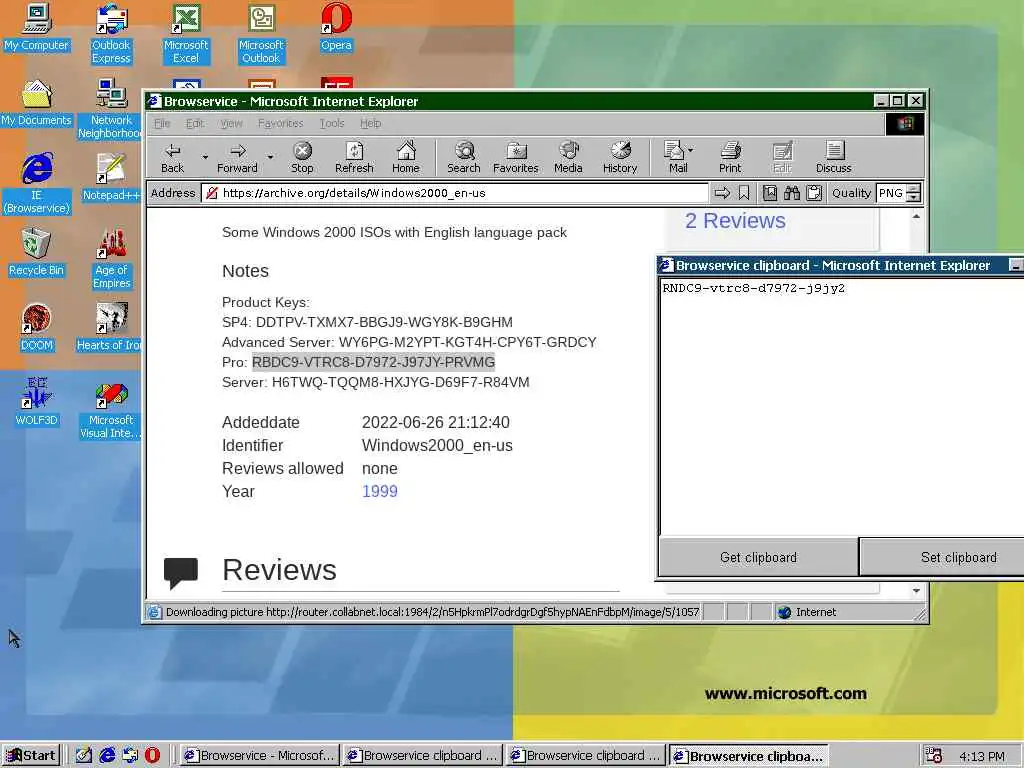
Task: Click the Show Desktop quick launch icon
Action: [84, 755]
